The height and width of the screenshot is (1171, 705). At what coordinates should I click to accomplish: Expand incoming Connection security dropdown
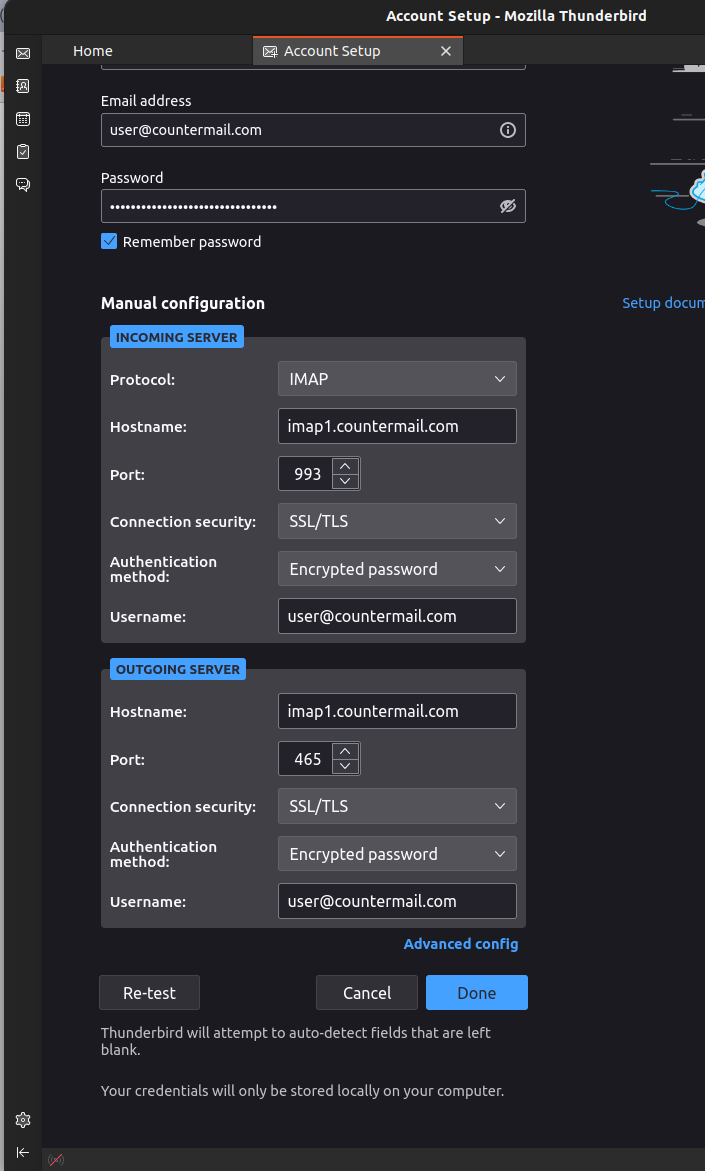397,521
